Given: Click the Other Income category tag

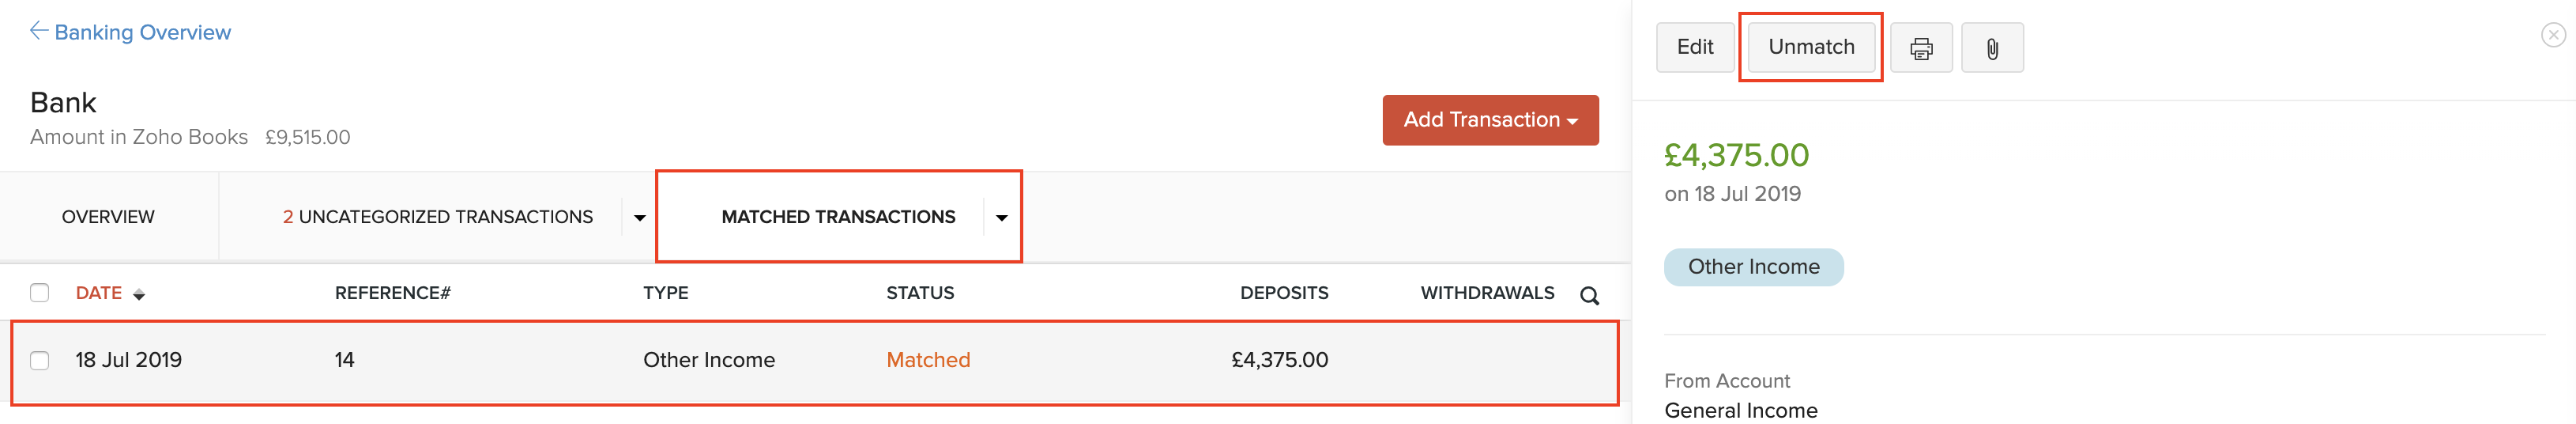Looking at the screenshot, I should tap(1753, 267).
